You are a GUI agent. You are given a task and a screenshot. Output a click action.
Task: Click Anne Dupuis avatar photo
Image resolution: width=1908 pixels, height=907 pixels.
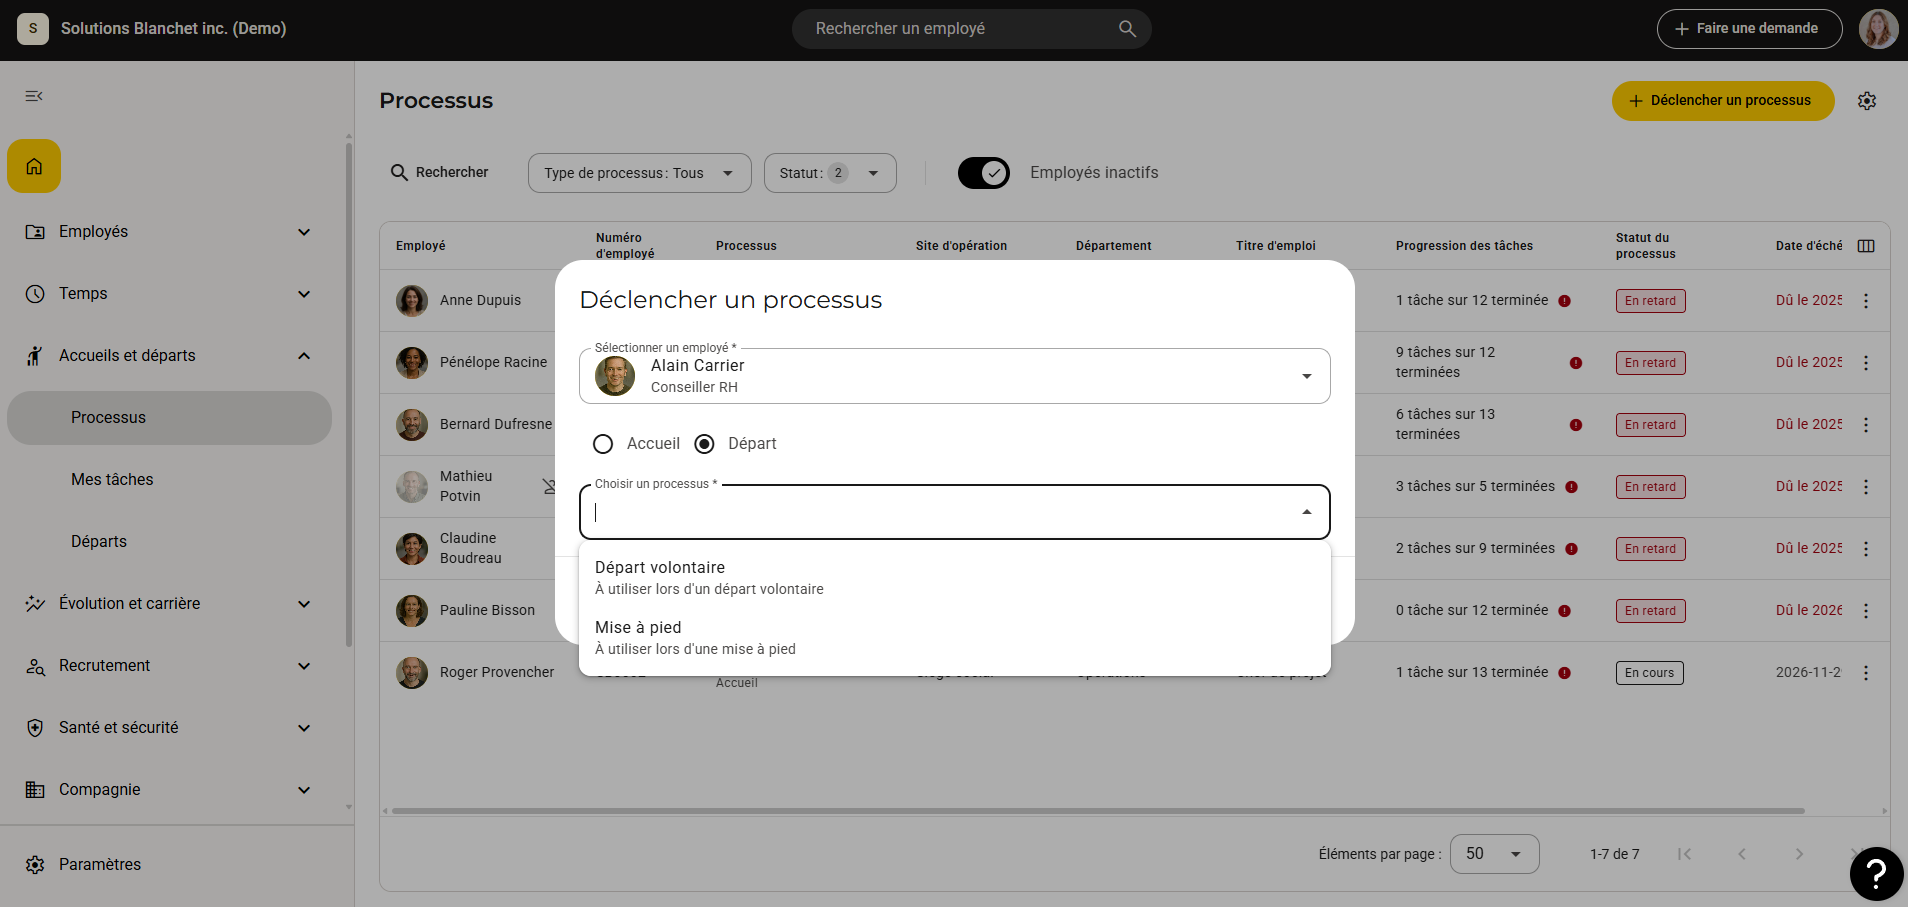pos(412,301)
